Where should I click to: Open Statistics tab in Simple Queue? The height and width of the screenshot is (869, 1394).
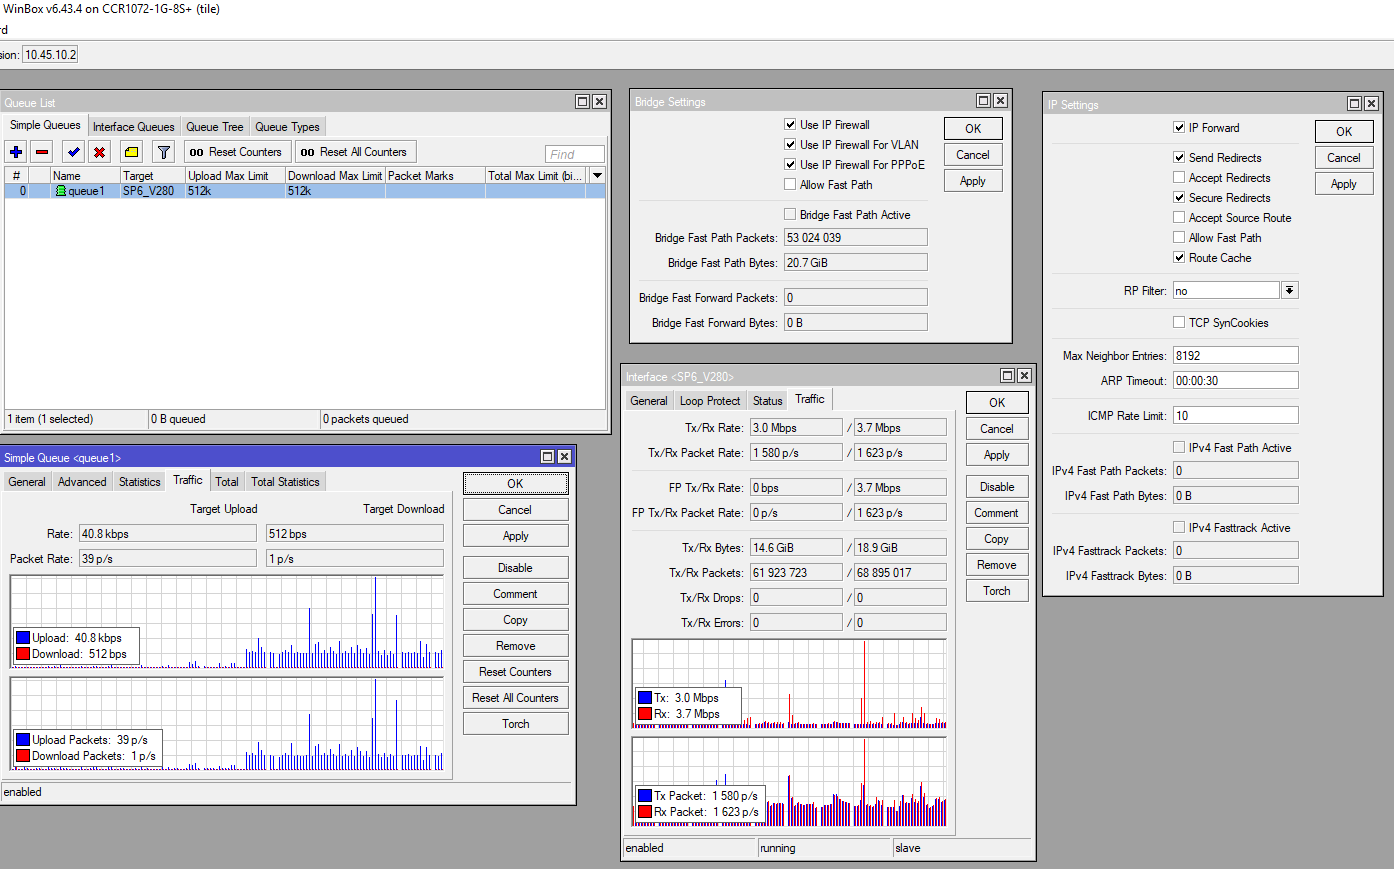[x=140, y=482]
